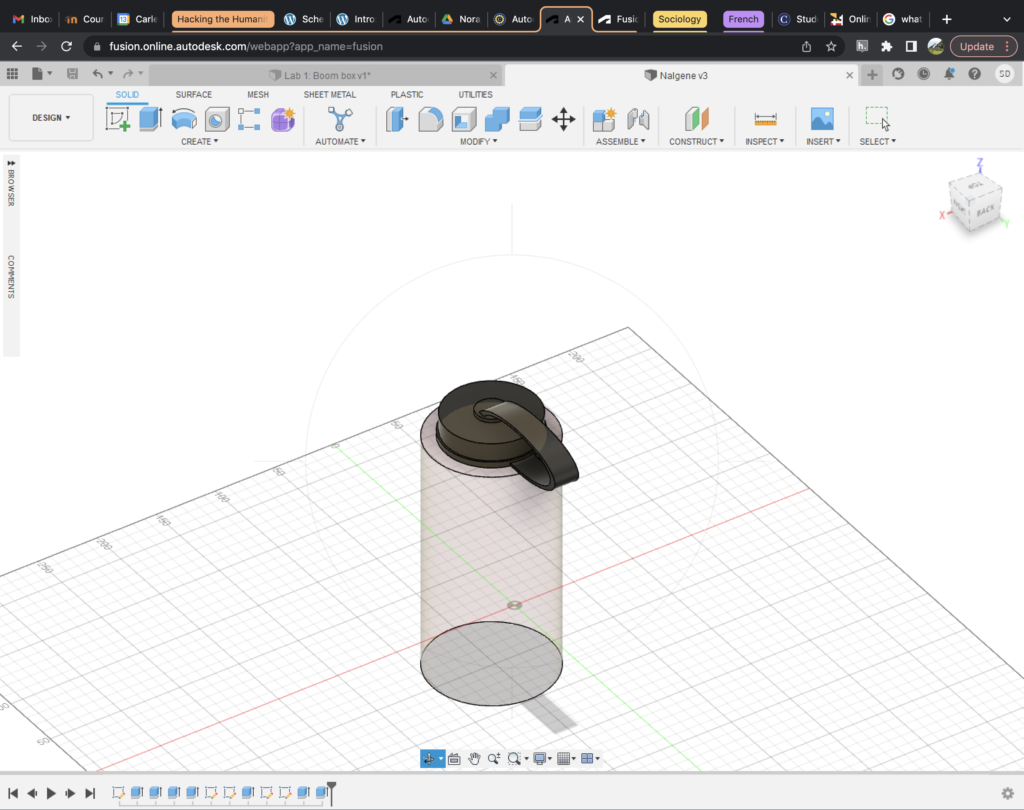Expand the MODIFY dropdown
Image resolution: width=1024 pixels, height=810 pixels.
pyautogui.click(x=478, y=141)
